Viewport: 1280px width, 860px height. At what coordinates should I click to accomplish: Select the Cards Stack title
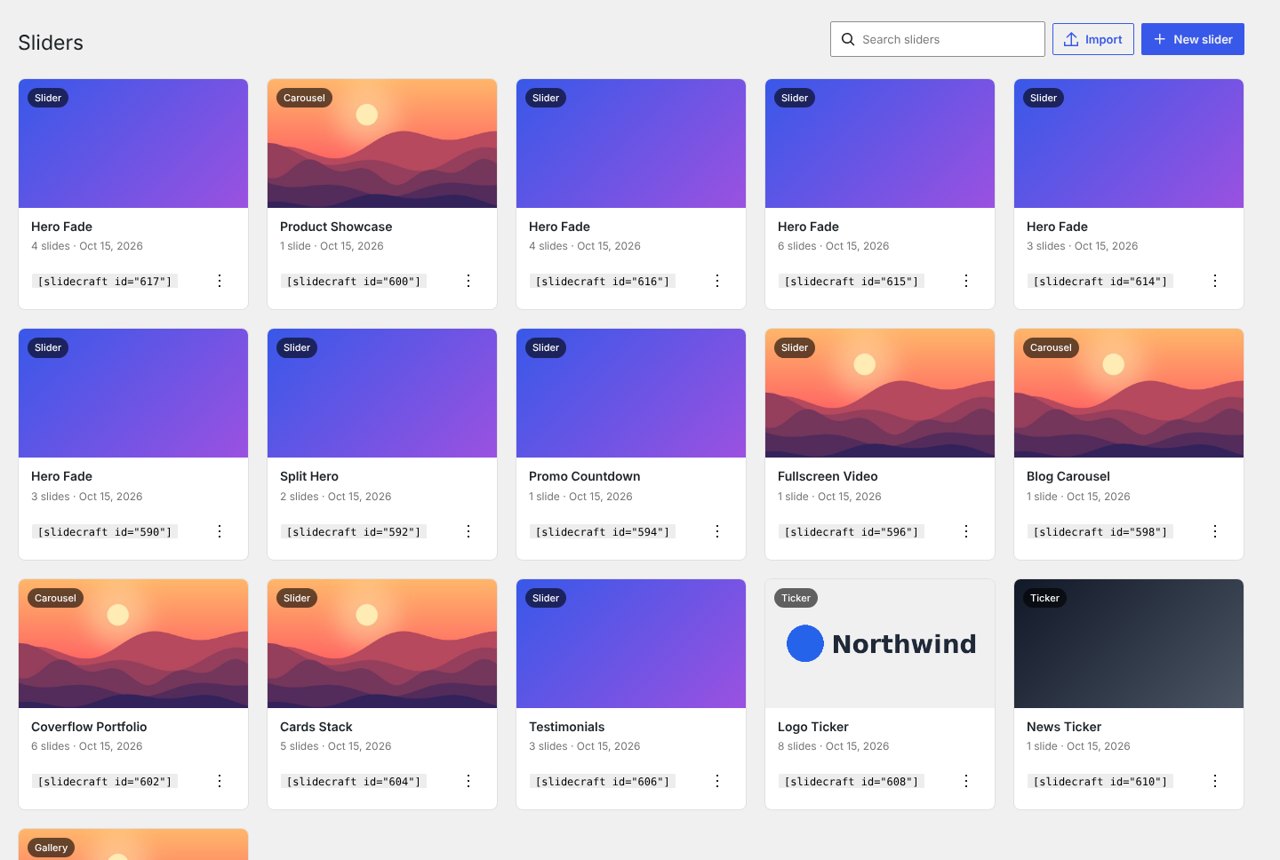point(316,726)
